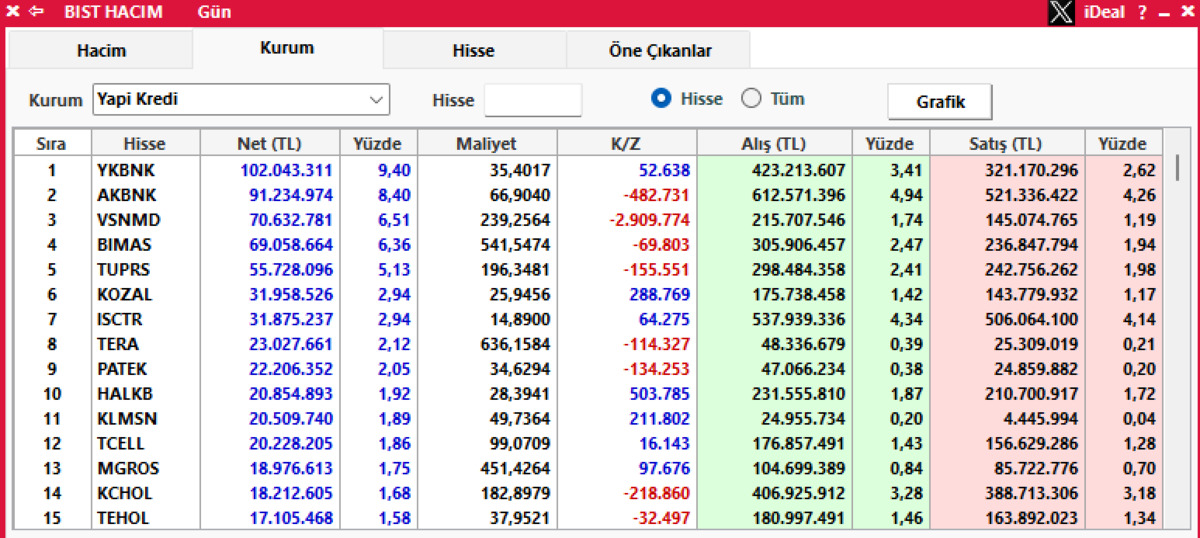The image size is (1200, 538).
Task: Select the KLMSN stock symbol
Action: (127, 419)
